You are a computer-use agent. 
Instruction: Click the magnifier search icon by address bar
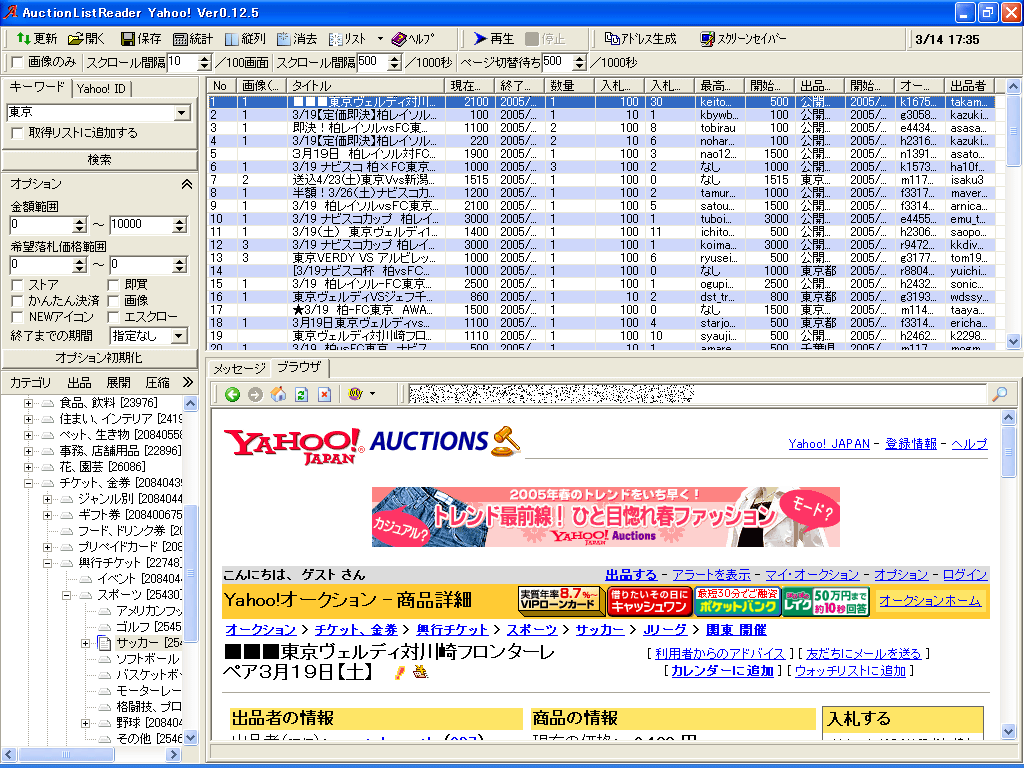click(999, 394)
